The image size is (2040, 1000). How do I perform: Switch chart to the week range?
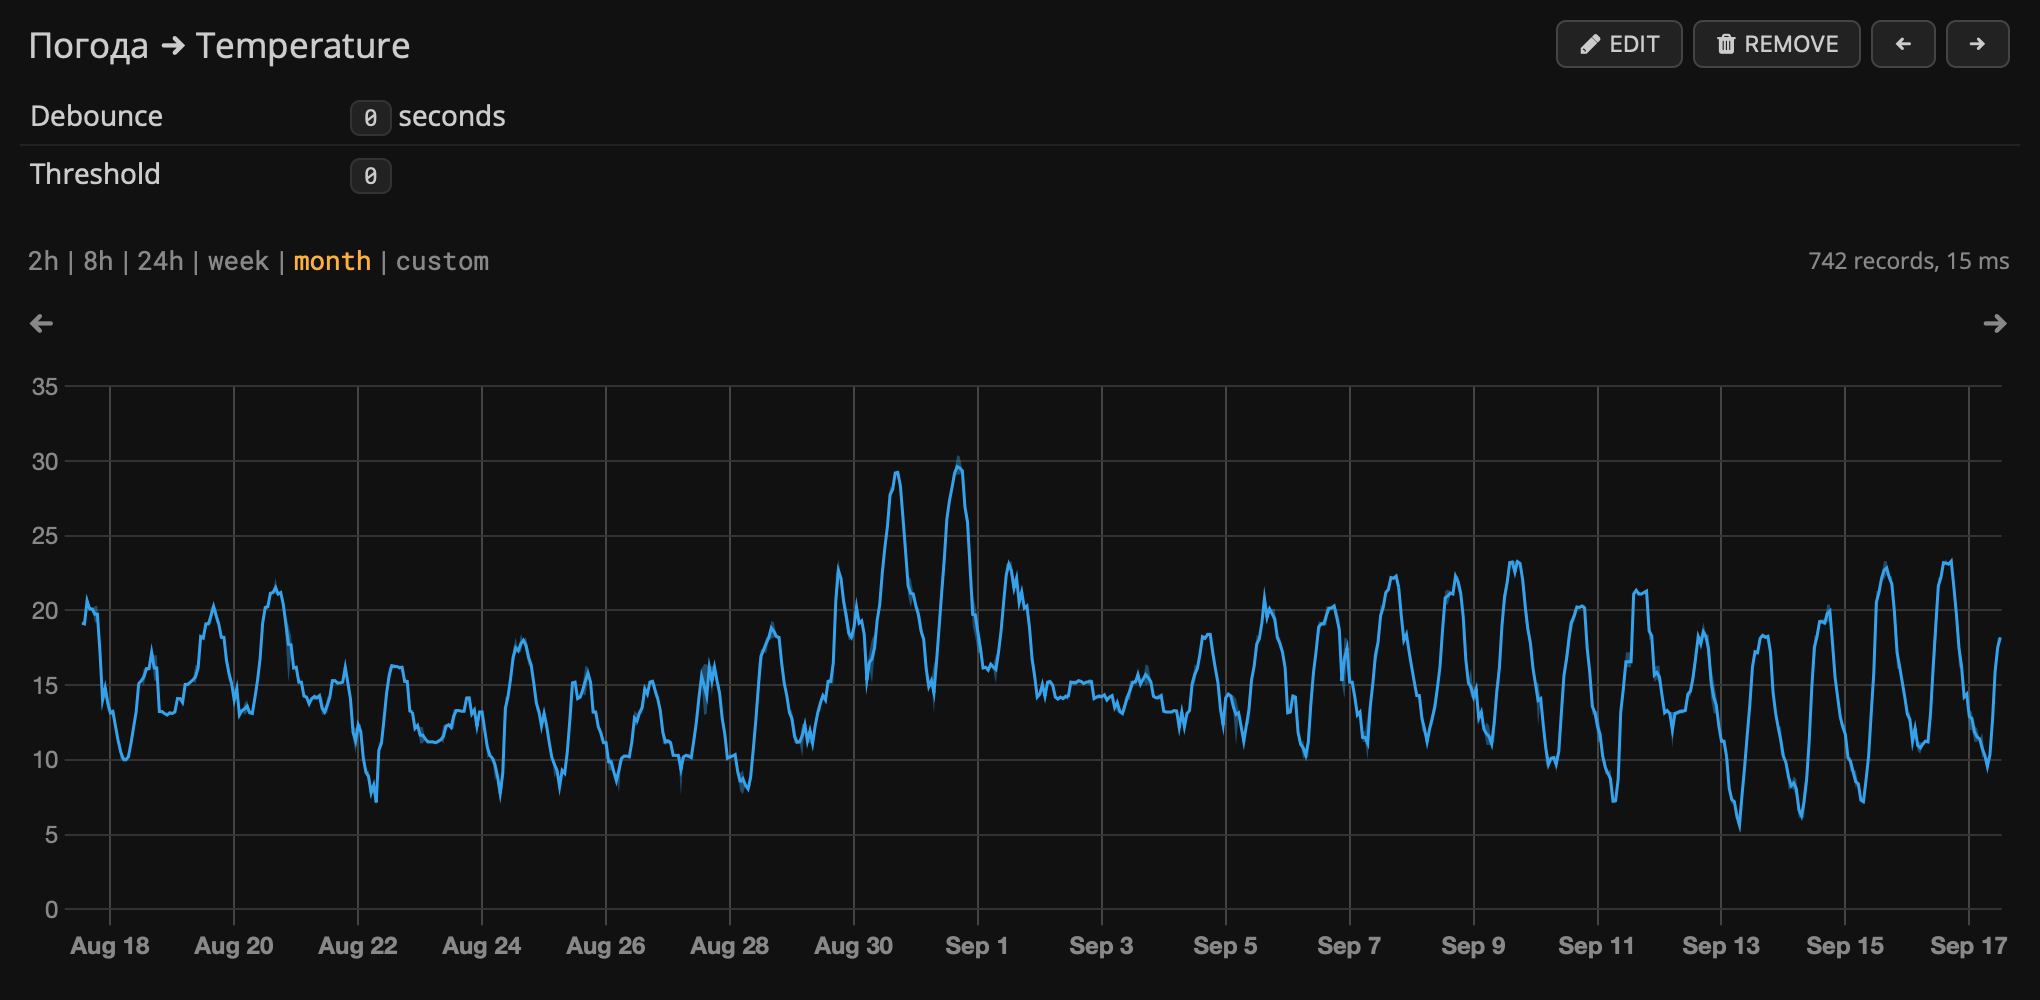tap(238, 261)
